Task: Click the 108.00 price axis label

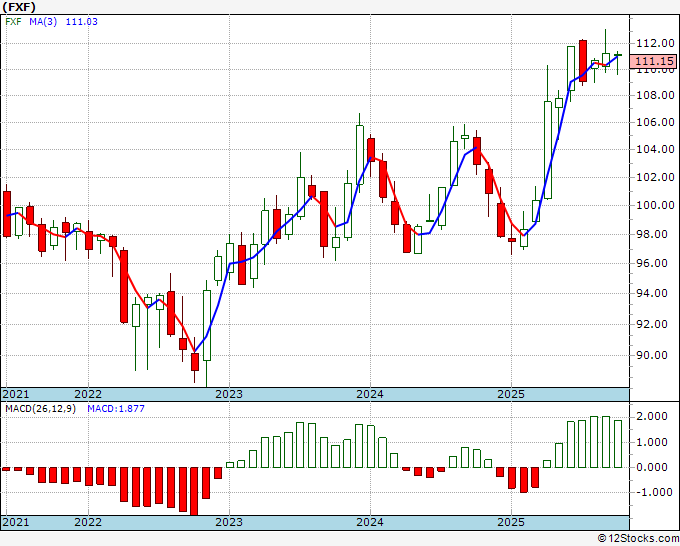Action: (x=655, y=95)
